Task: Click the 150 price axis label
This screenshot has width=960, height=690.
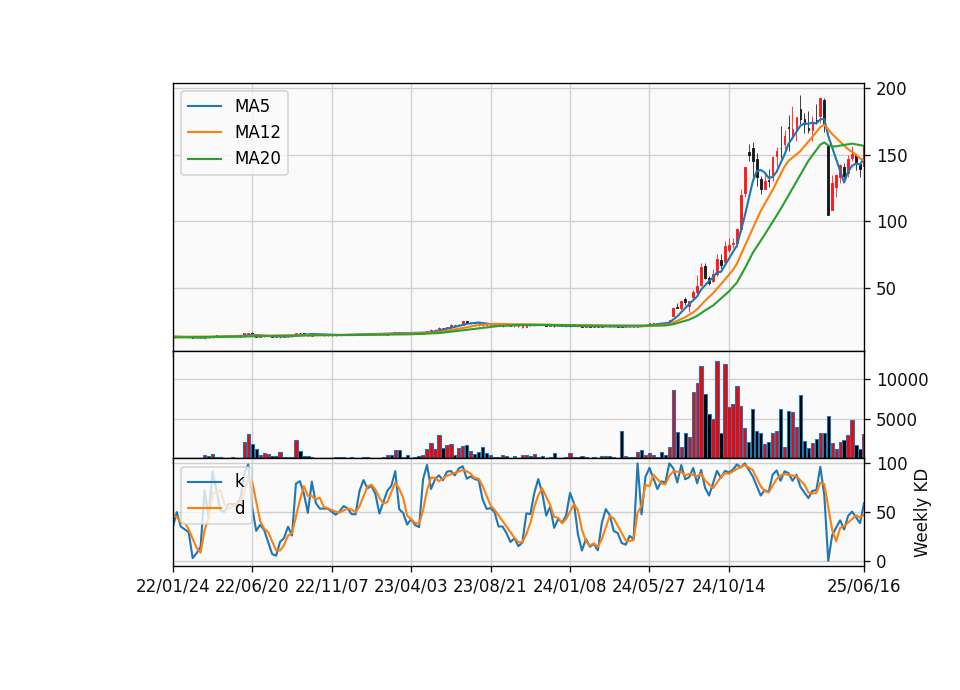Action: (891, 156)
